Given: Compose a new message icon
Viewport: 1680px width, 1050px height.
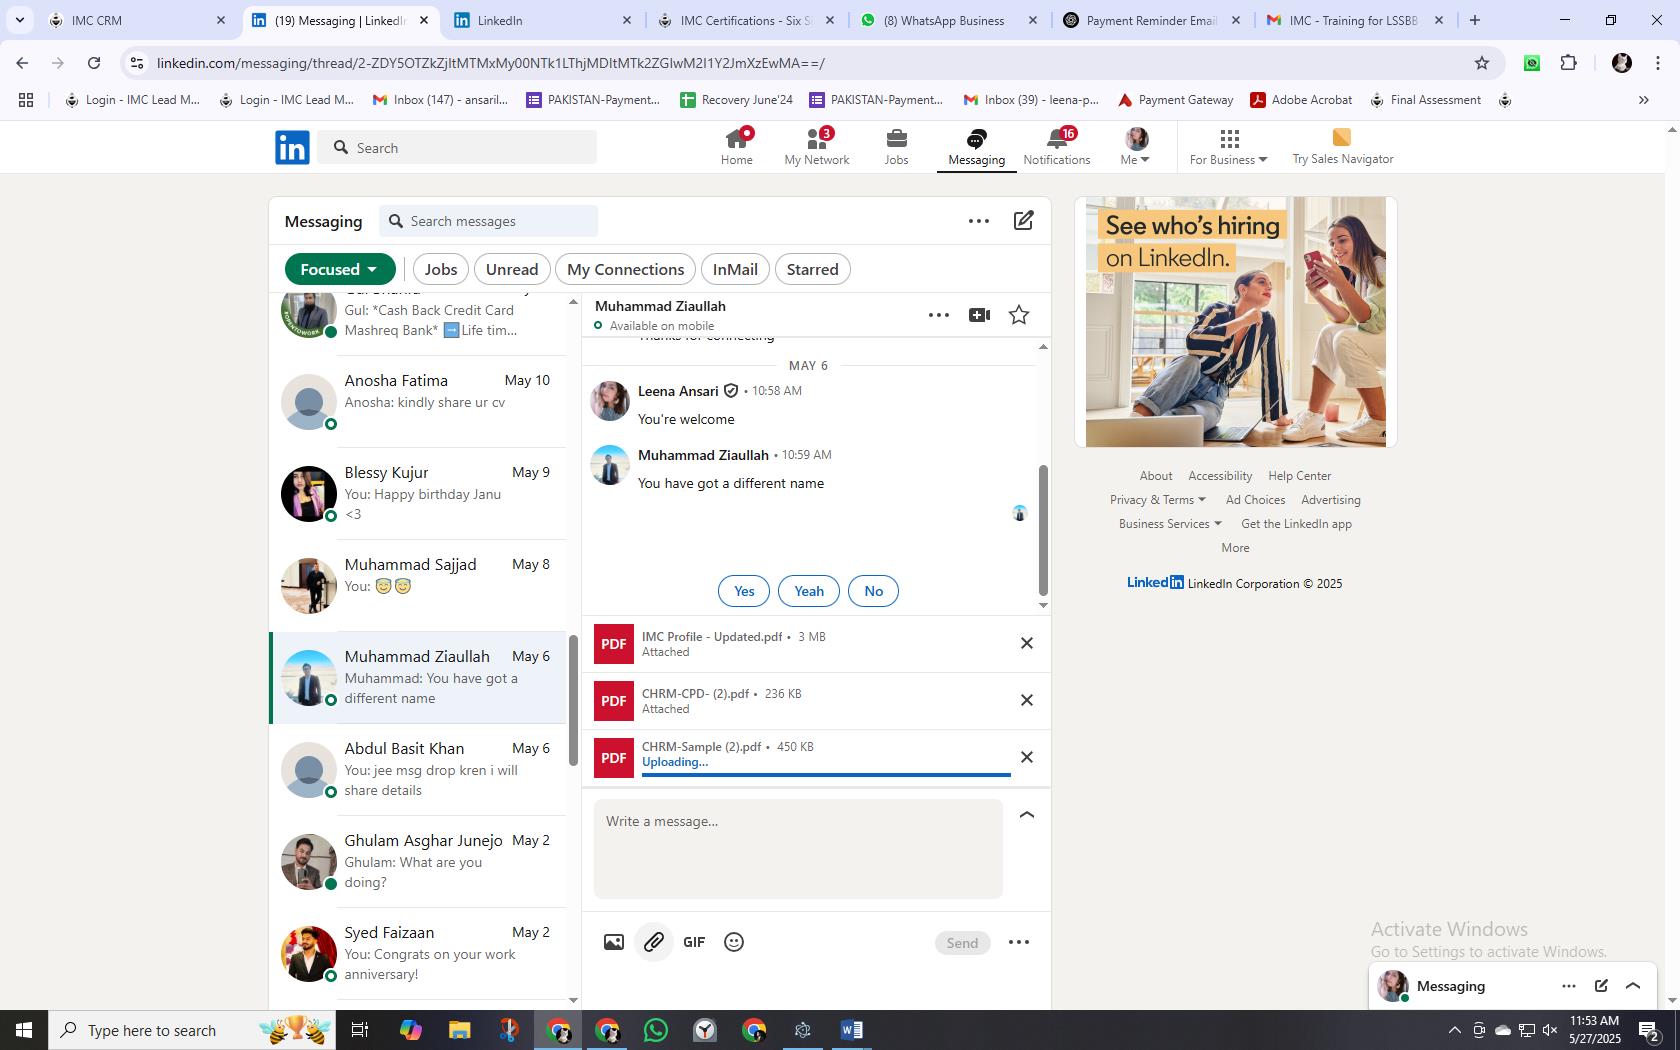Looking at the screenshot, I should (1024, 221).
